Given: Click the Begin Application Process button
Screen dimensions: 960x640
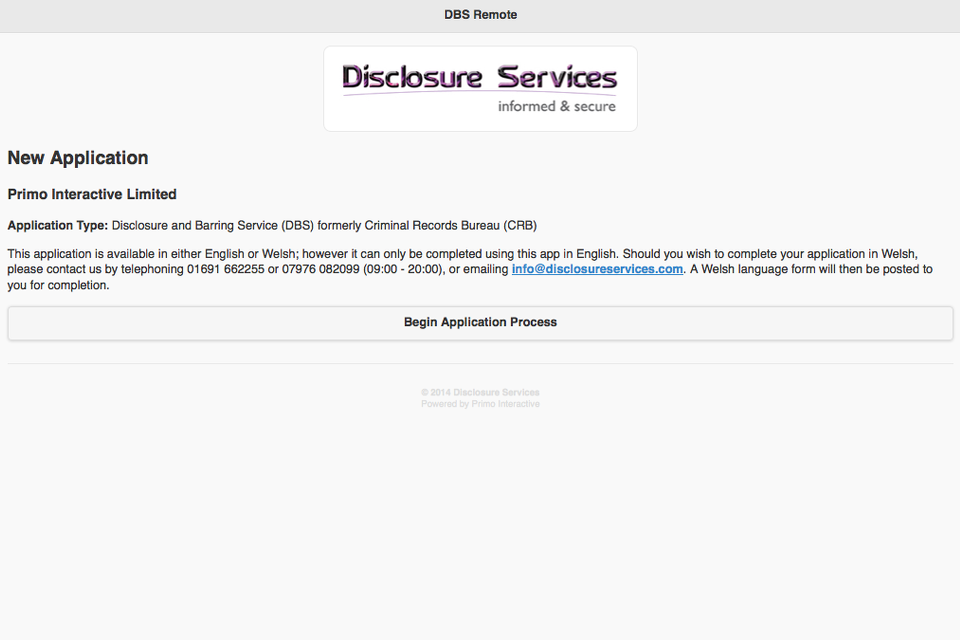Looking at the screenshot, I should 480,323.
